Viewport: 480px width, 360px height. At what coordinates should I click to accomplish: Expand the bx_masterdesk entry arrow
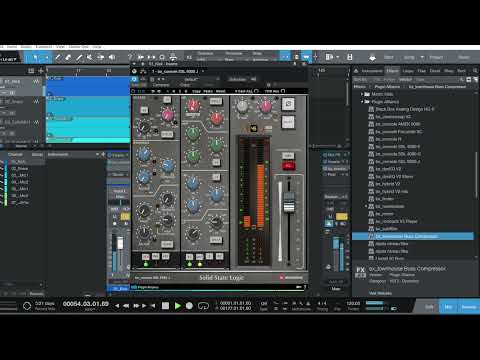(366, 206)
